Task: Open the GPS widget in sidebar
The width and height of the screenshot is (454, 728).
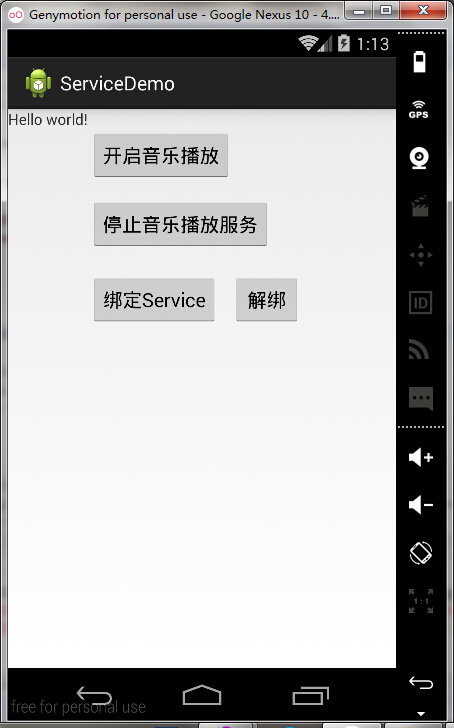Action: (419, 110)
